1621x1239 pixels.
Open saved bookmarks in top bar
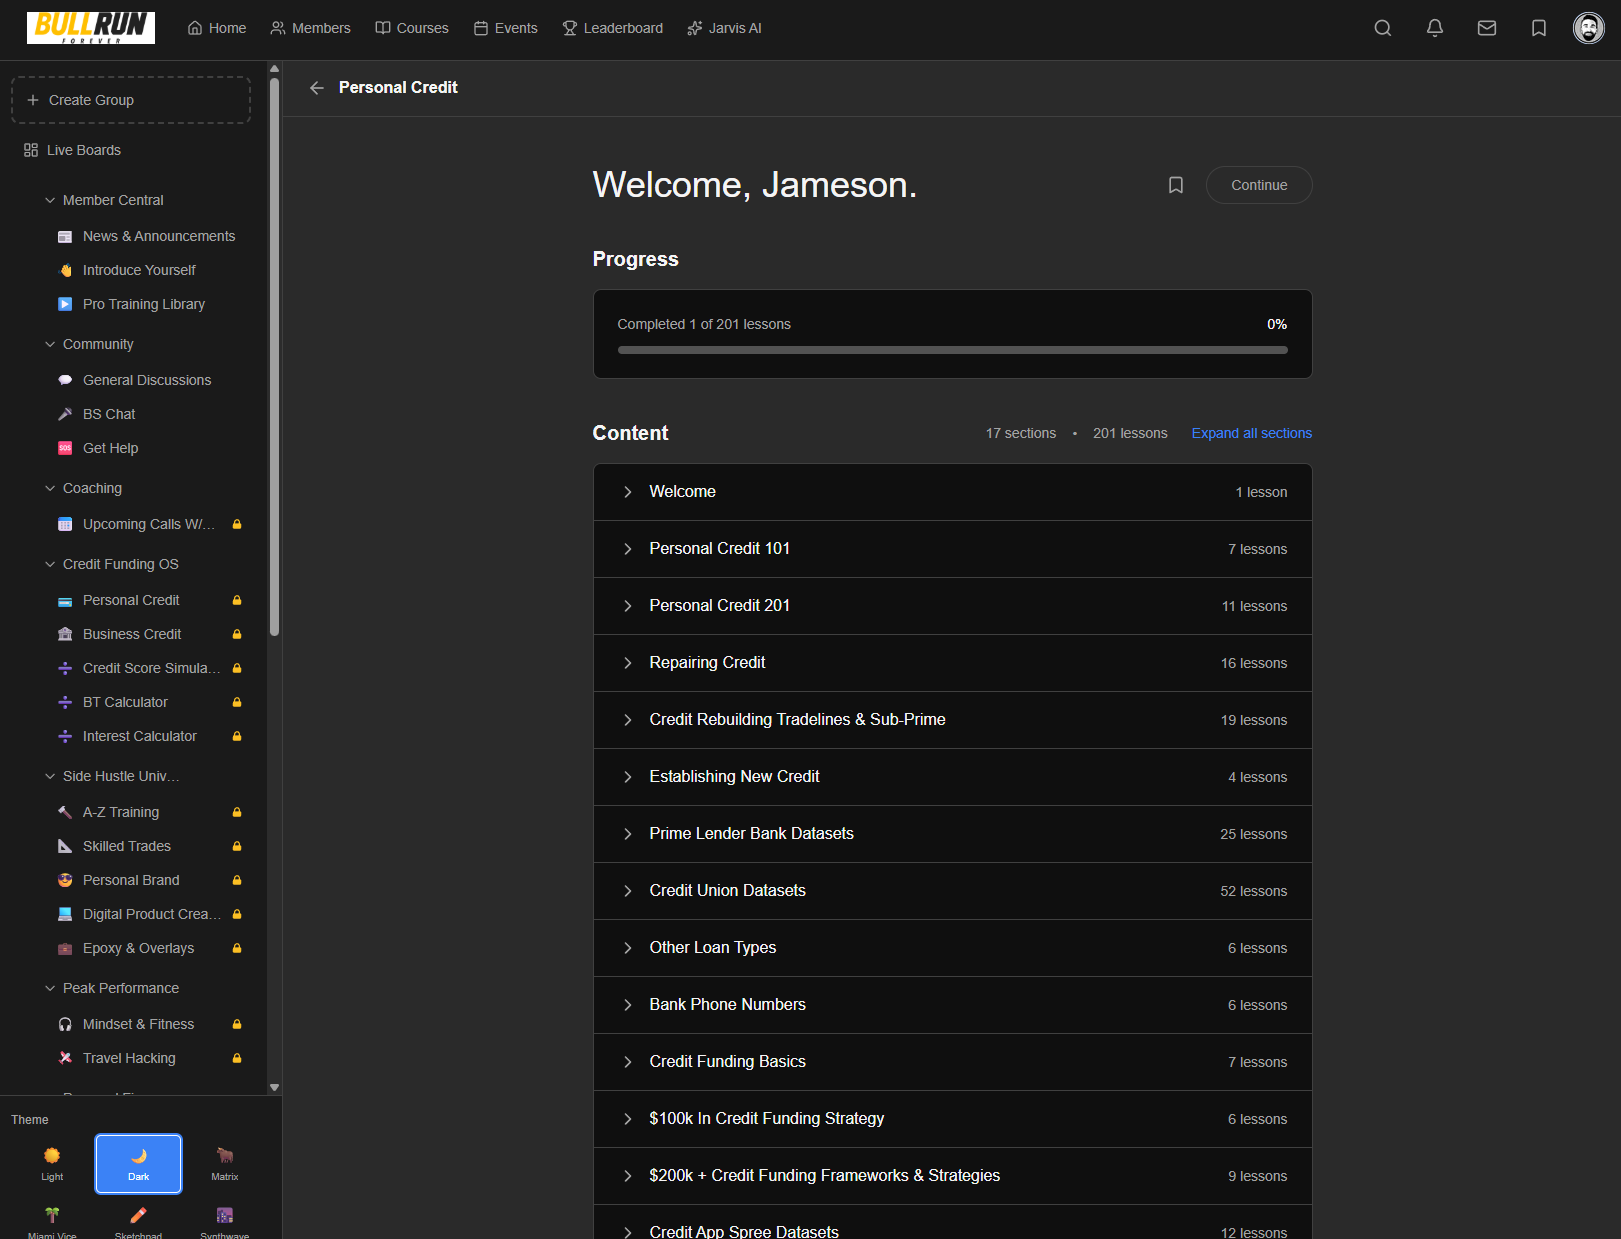pos(1539,28)
